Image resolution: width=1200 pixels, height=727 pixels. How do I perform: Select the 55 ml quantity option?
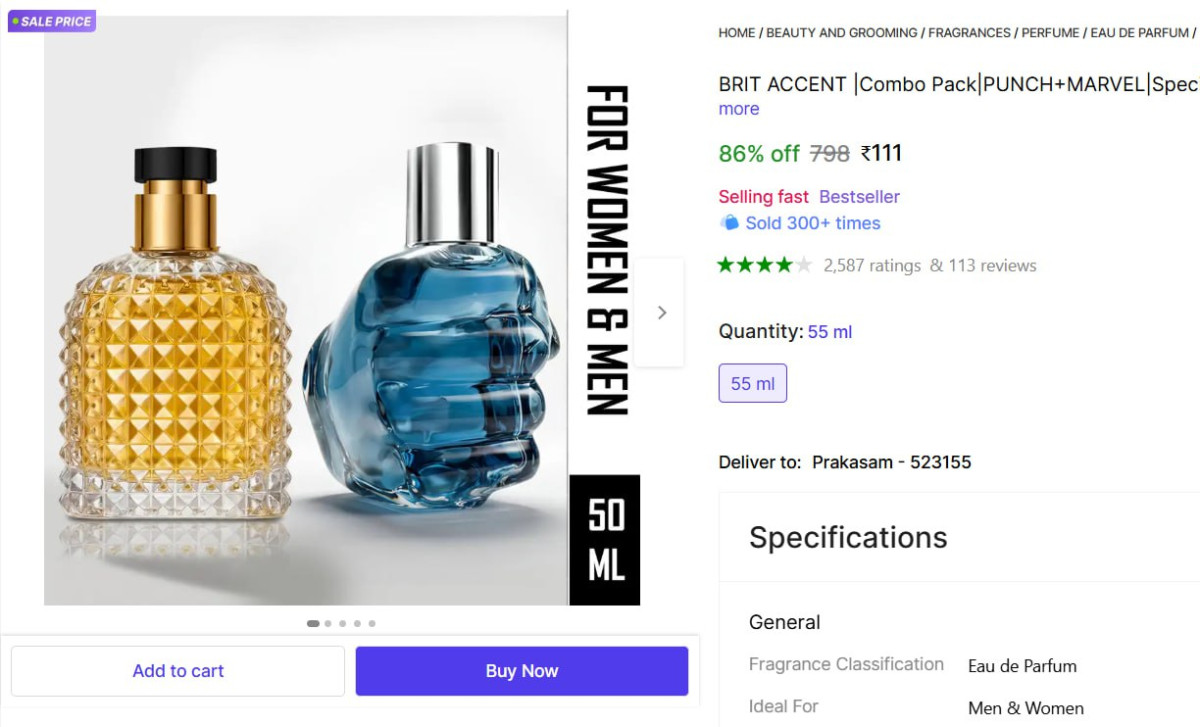point(753,384)
